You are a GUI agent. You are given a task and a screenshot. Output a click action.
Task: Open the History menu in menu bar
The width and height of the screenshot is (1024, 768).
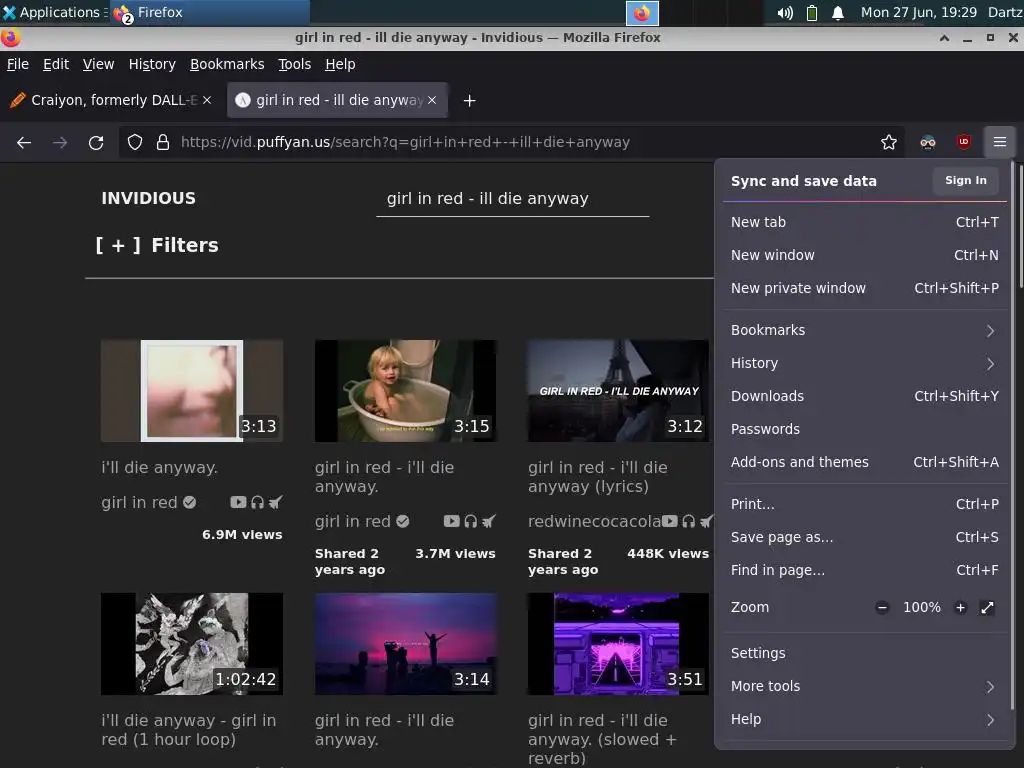point(152,64)
